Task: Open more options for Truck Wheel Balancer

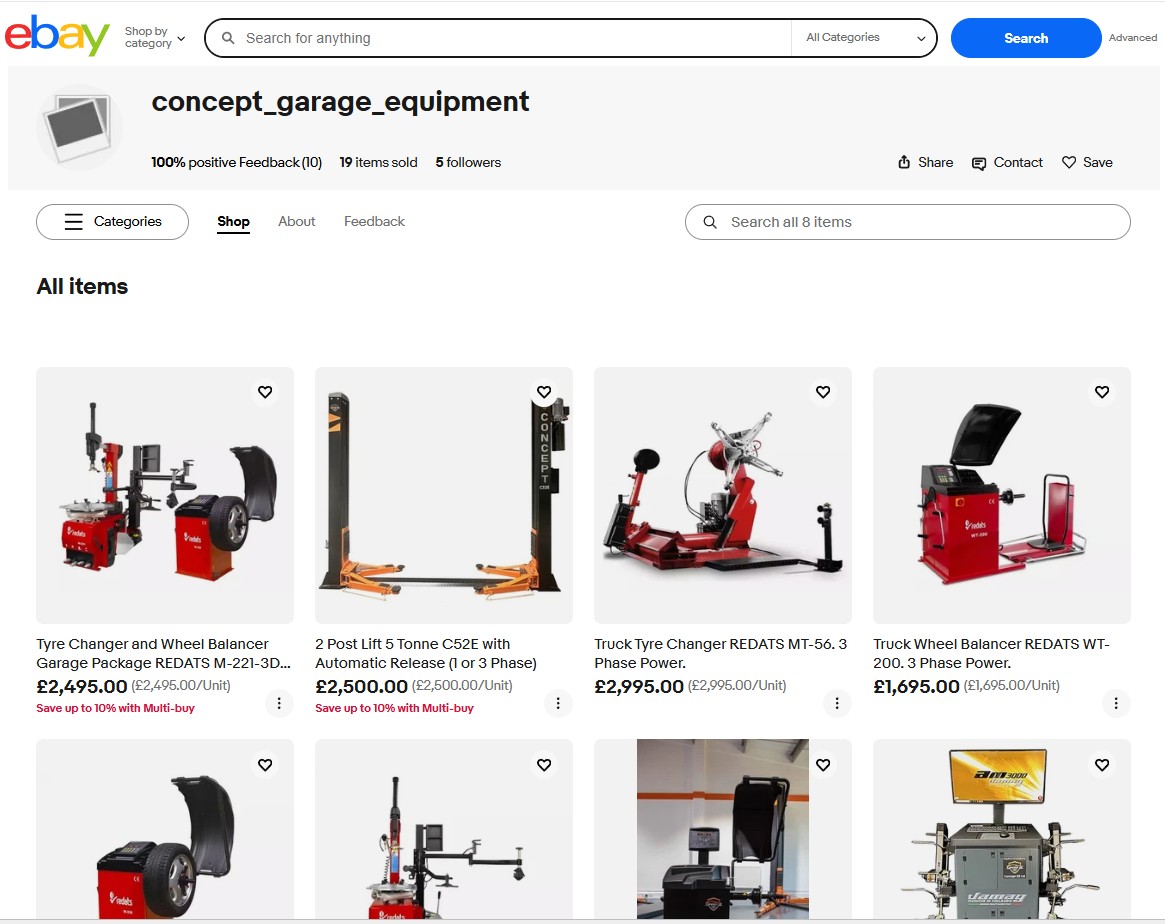Action: pyautogui.click(x=1116, y=703)
